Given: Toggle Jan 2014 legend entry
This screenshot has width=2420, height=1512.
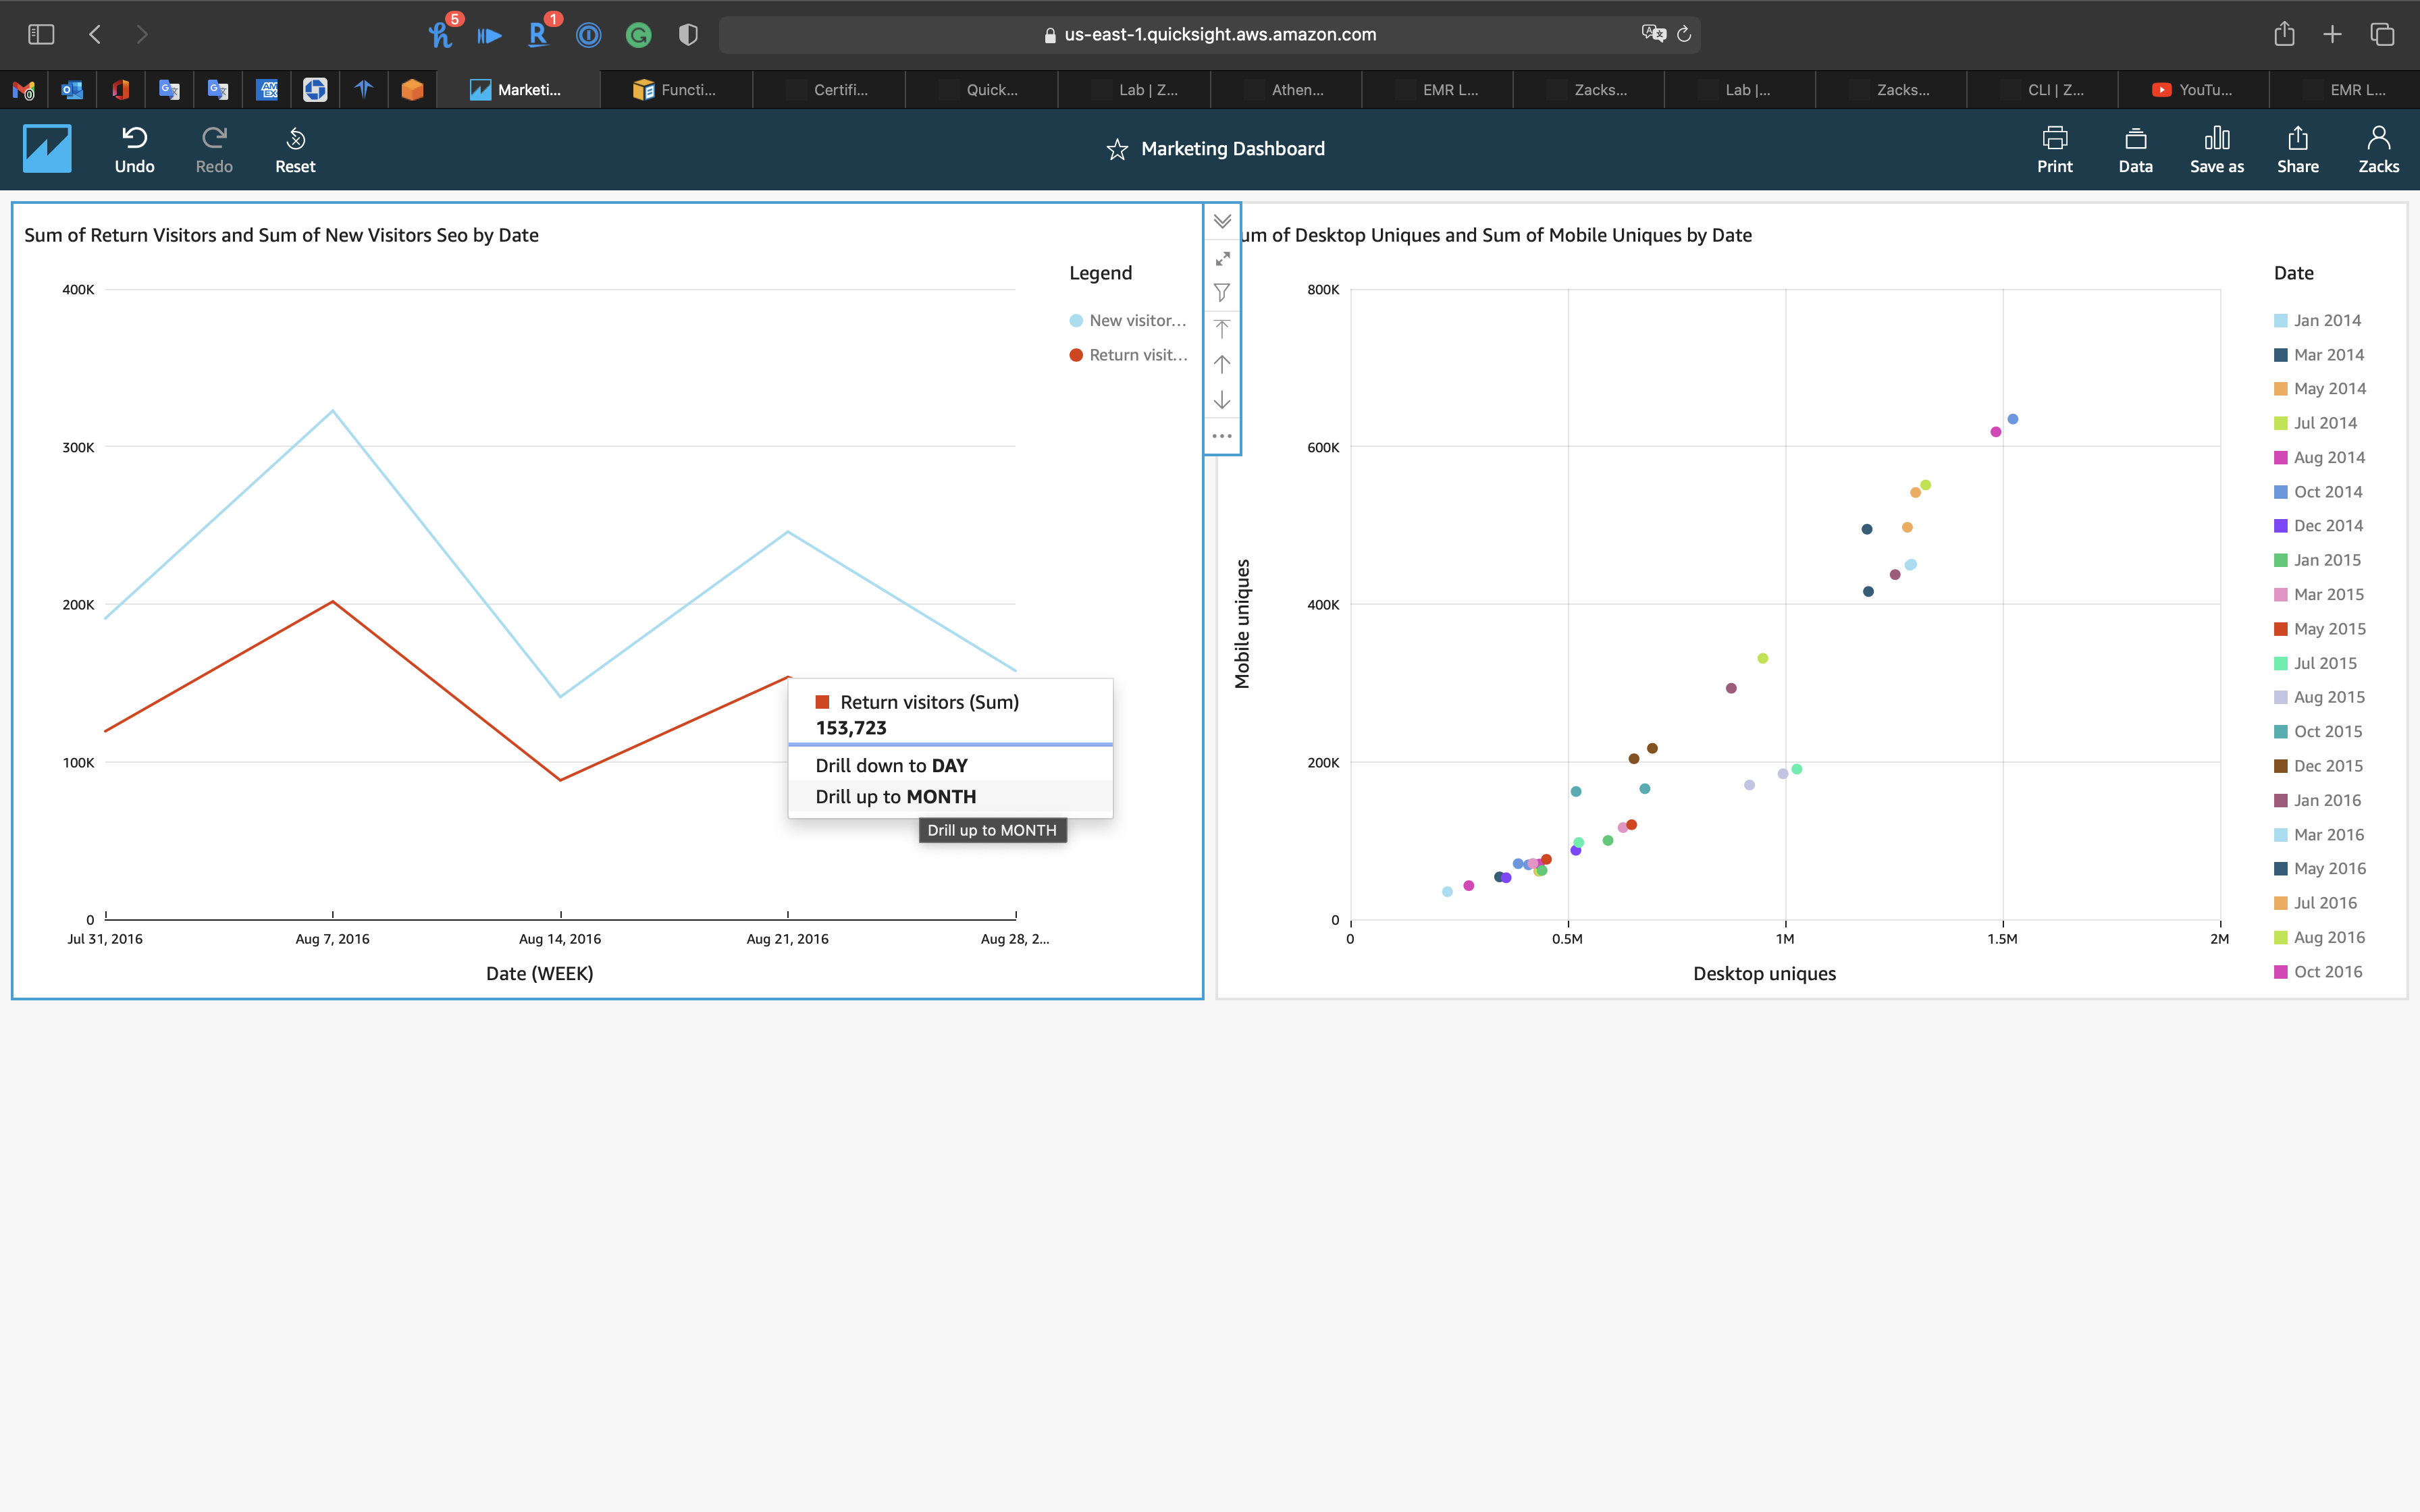Looking at the screenshot, I should (x=2326, y=321).
